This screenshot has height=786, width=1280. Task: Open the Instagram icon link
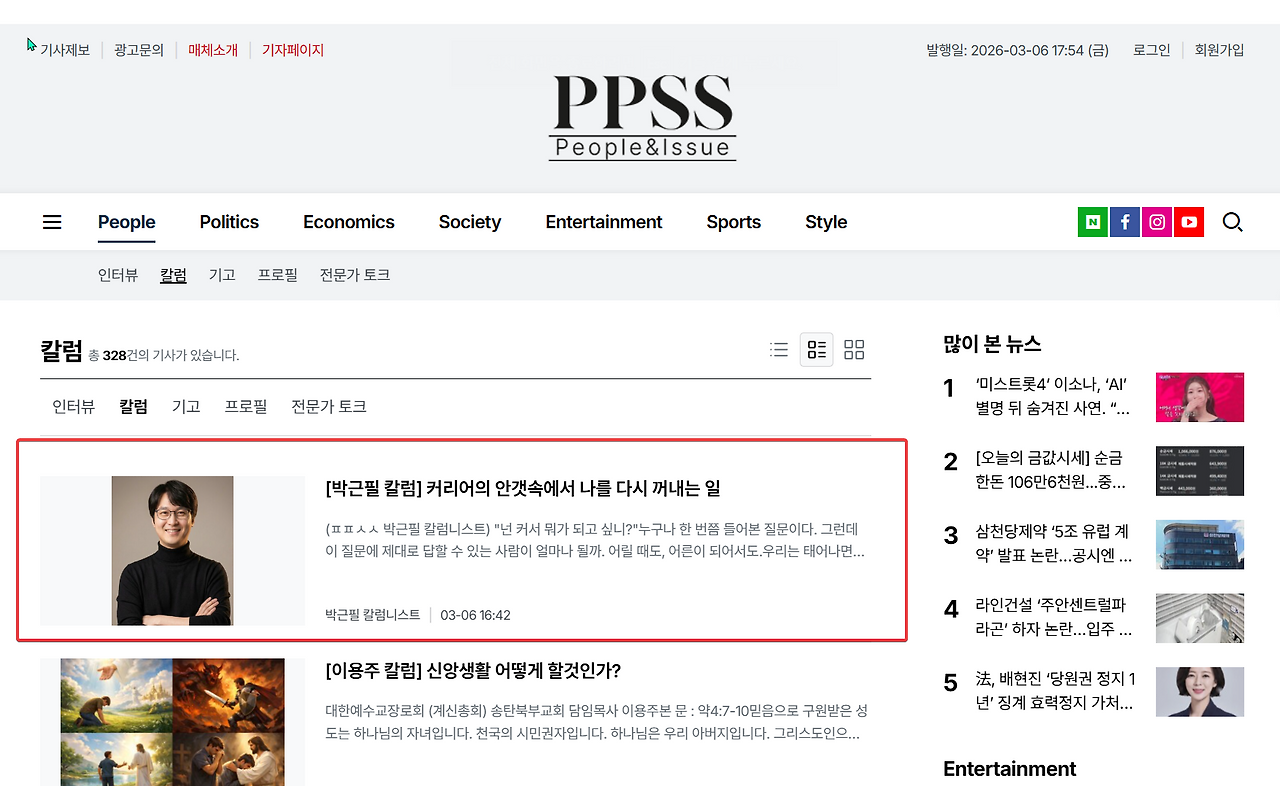point(1157,222)
